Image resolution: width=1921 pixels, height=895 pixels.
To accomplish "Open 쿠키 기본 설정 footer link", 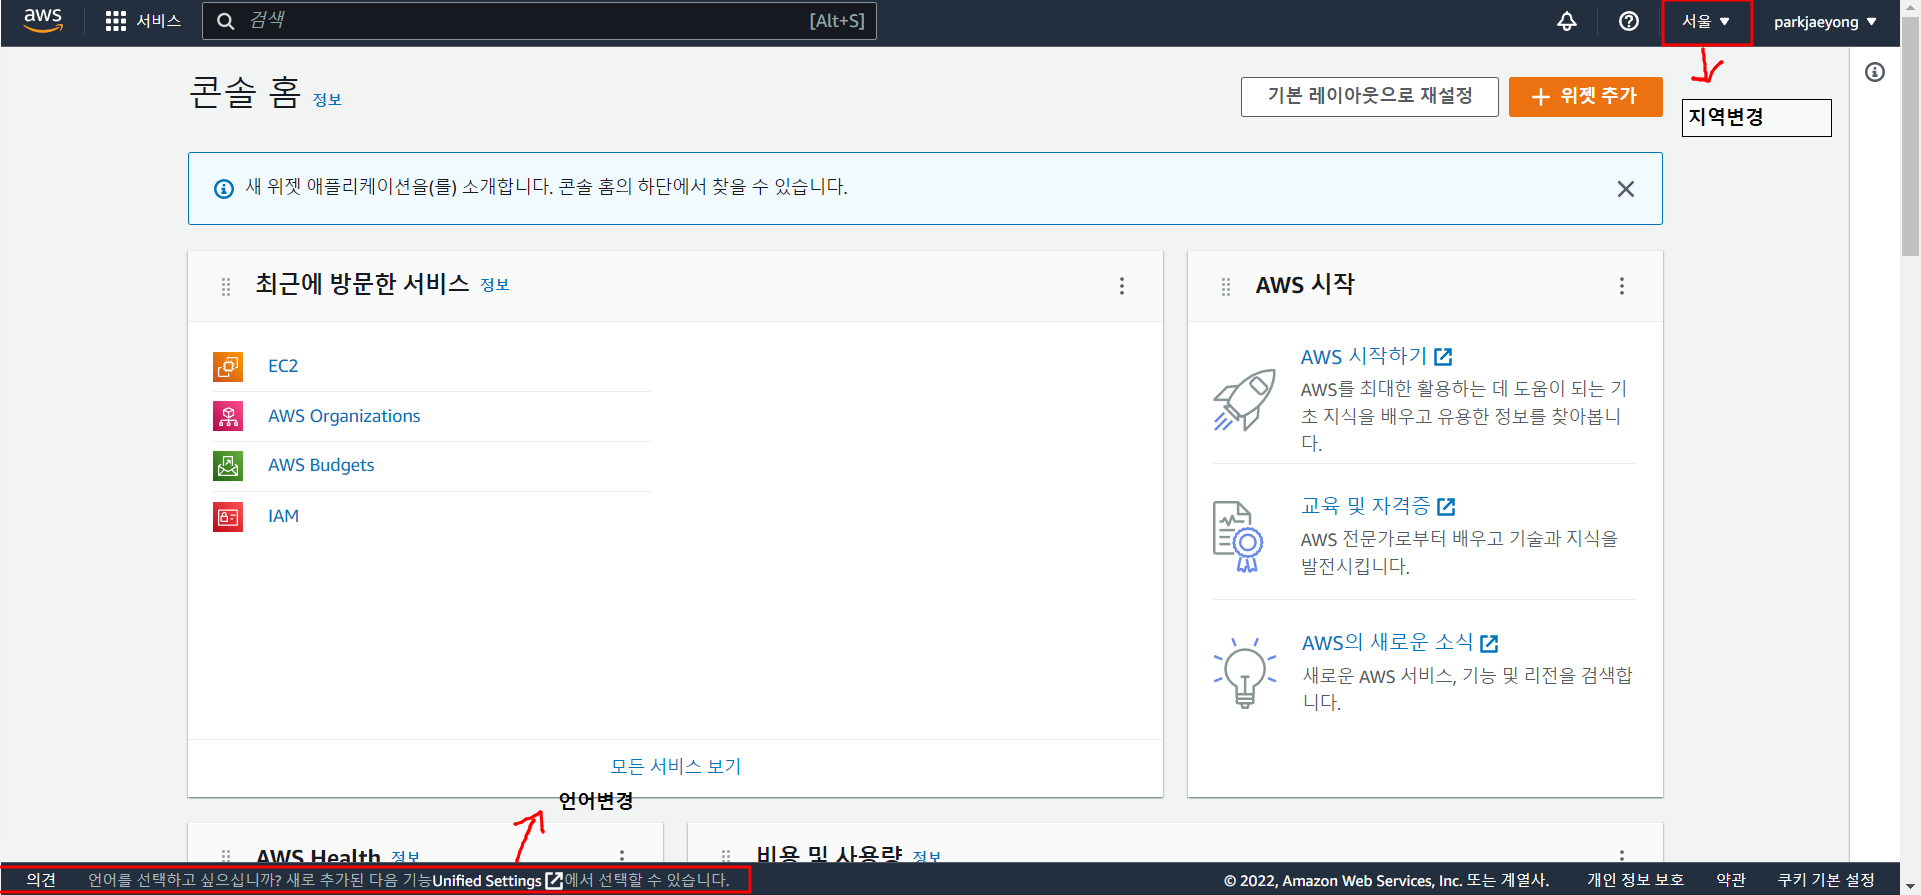I will (1826, 880).
